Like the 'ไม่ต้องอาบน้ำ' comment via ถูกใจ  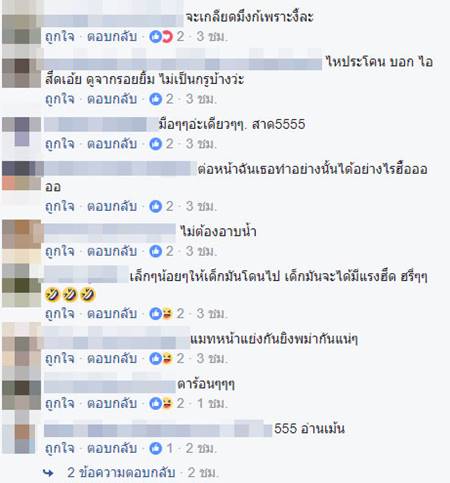pos(60,251)
